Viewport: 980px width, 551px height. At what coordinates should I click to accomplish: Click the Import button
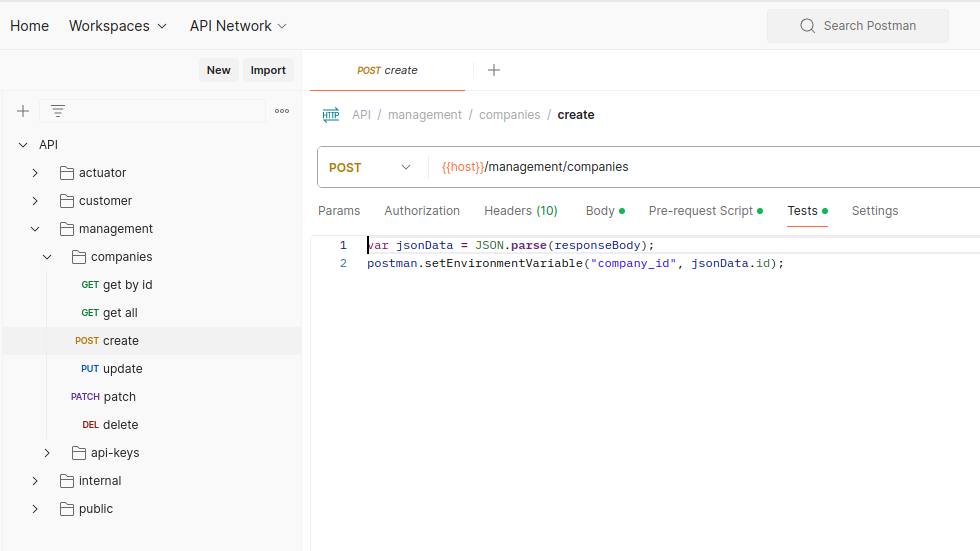click(x=268, y=70)
